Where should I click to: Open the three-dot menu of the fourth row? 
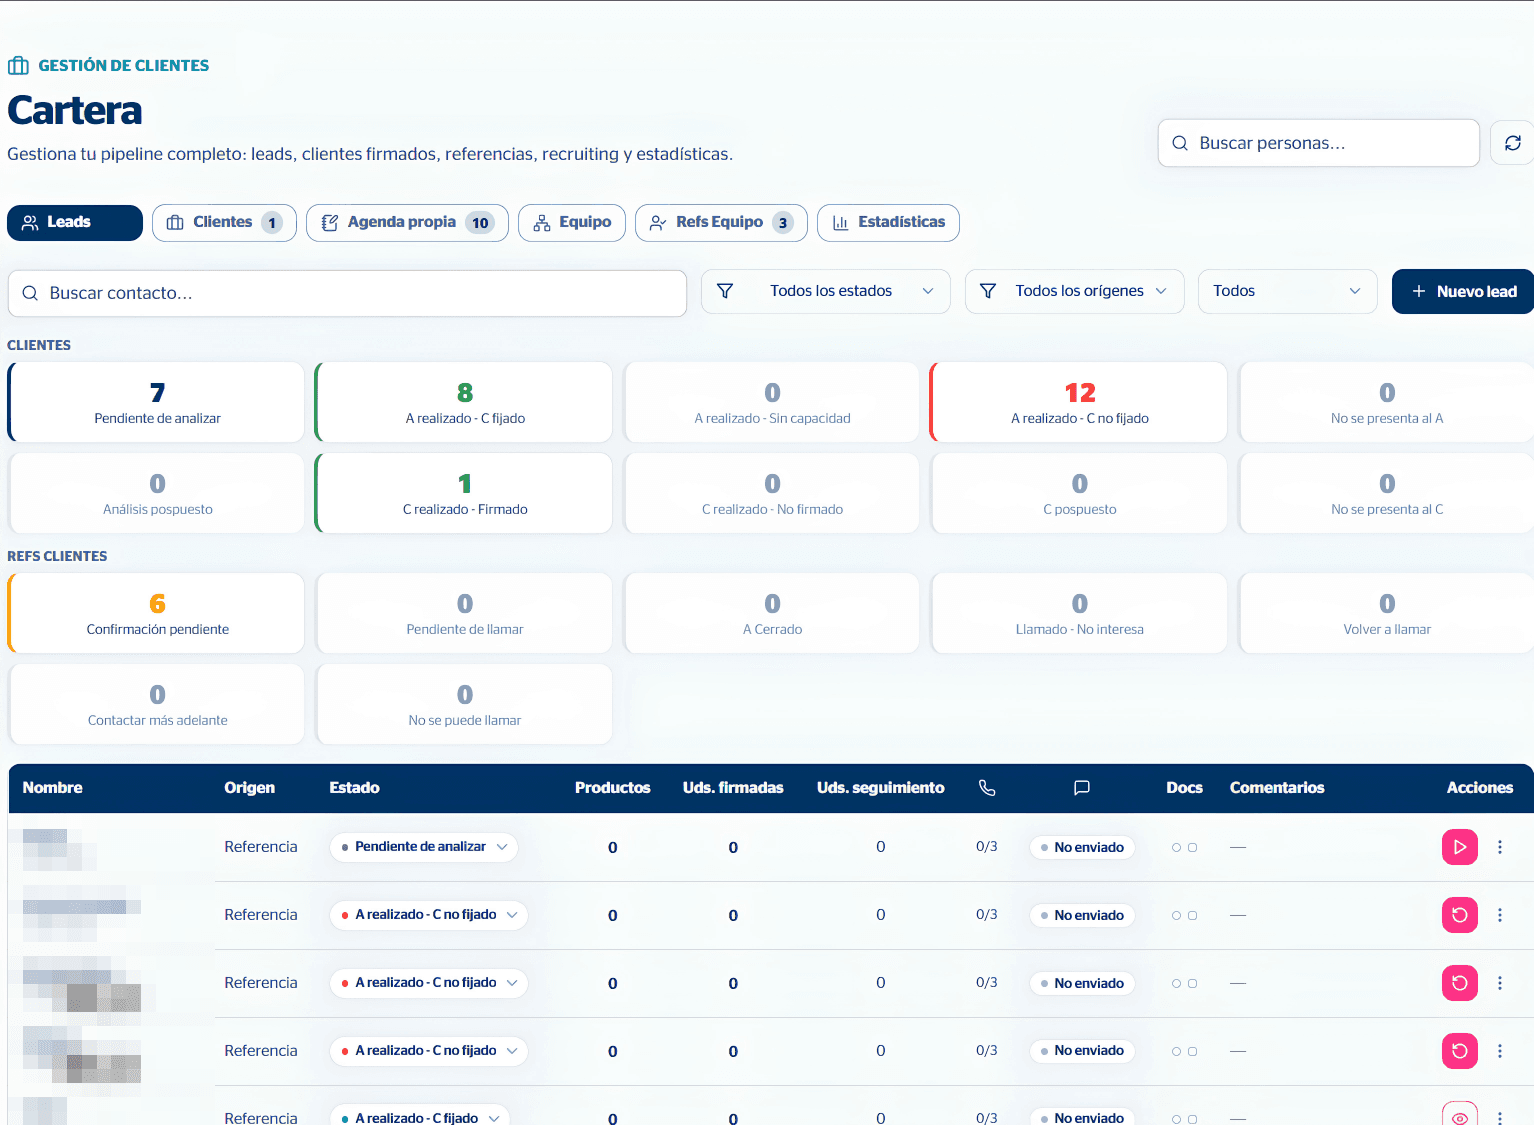click(x=1500, y=1051)
